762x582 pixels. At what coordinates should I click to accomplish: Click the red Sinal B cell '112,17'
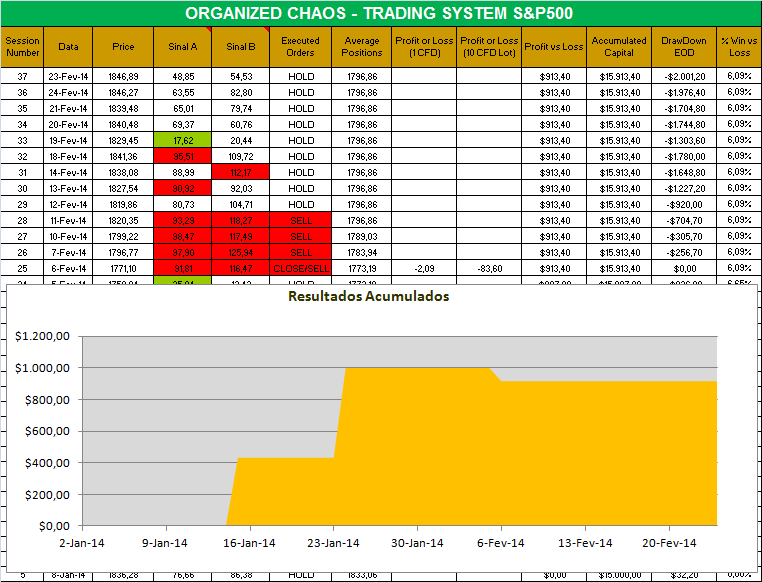coord(241,172)
